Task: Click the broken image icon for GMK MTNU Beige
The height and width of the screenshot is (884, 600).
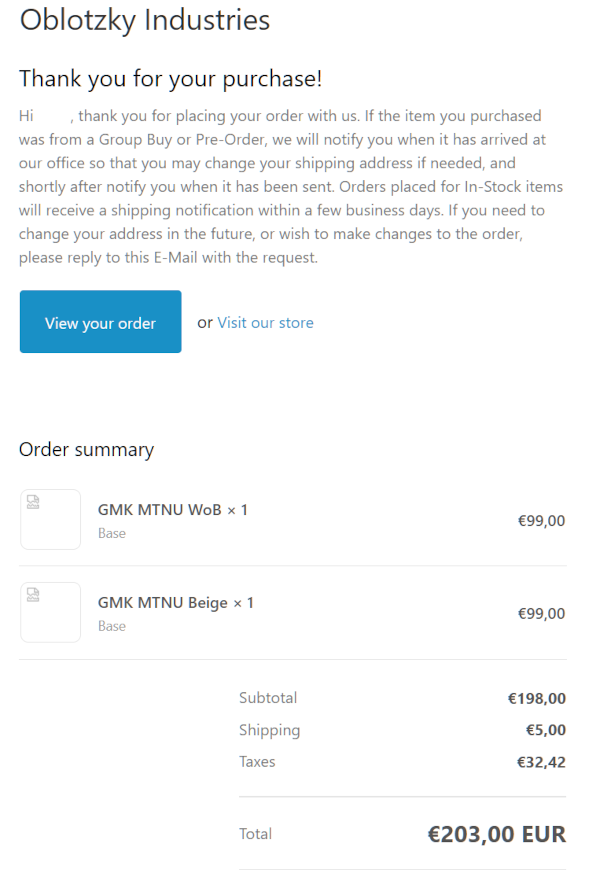Action: tap(33, 595)
